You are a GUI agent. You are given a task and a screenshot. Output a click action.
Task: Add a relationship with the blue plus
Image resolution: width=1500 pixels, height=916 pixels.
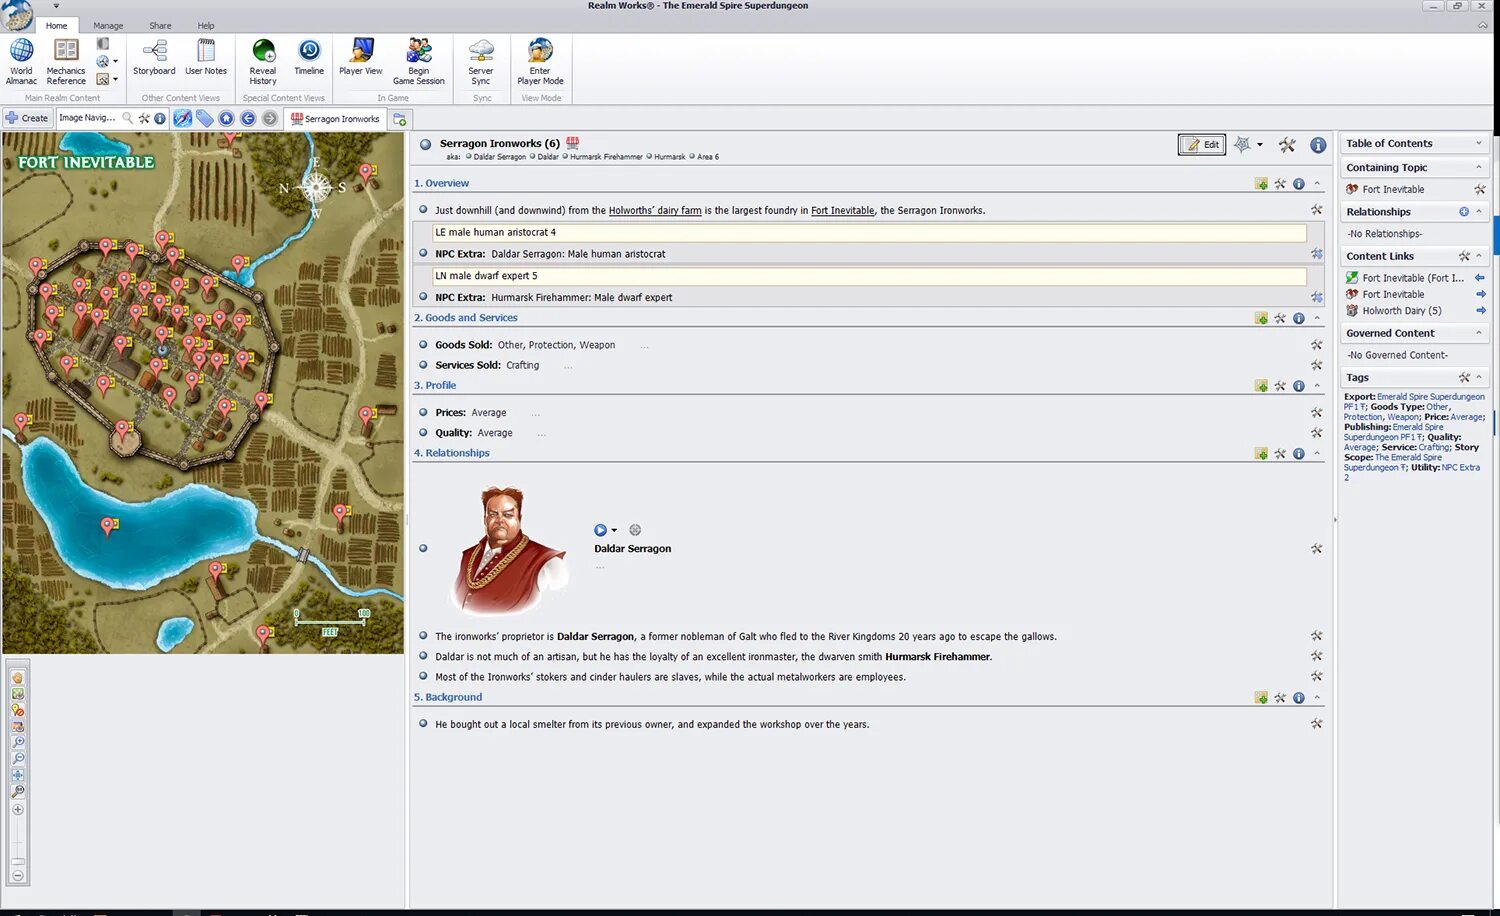pos(1464,212)
